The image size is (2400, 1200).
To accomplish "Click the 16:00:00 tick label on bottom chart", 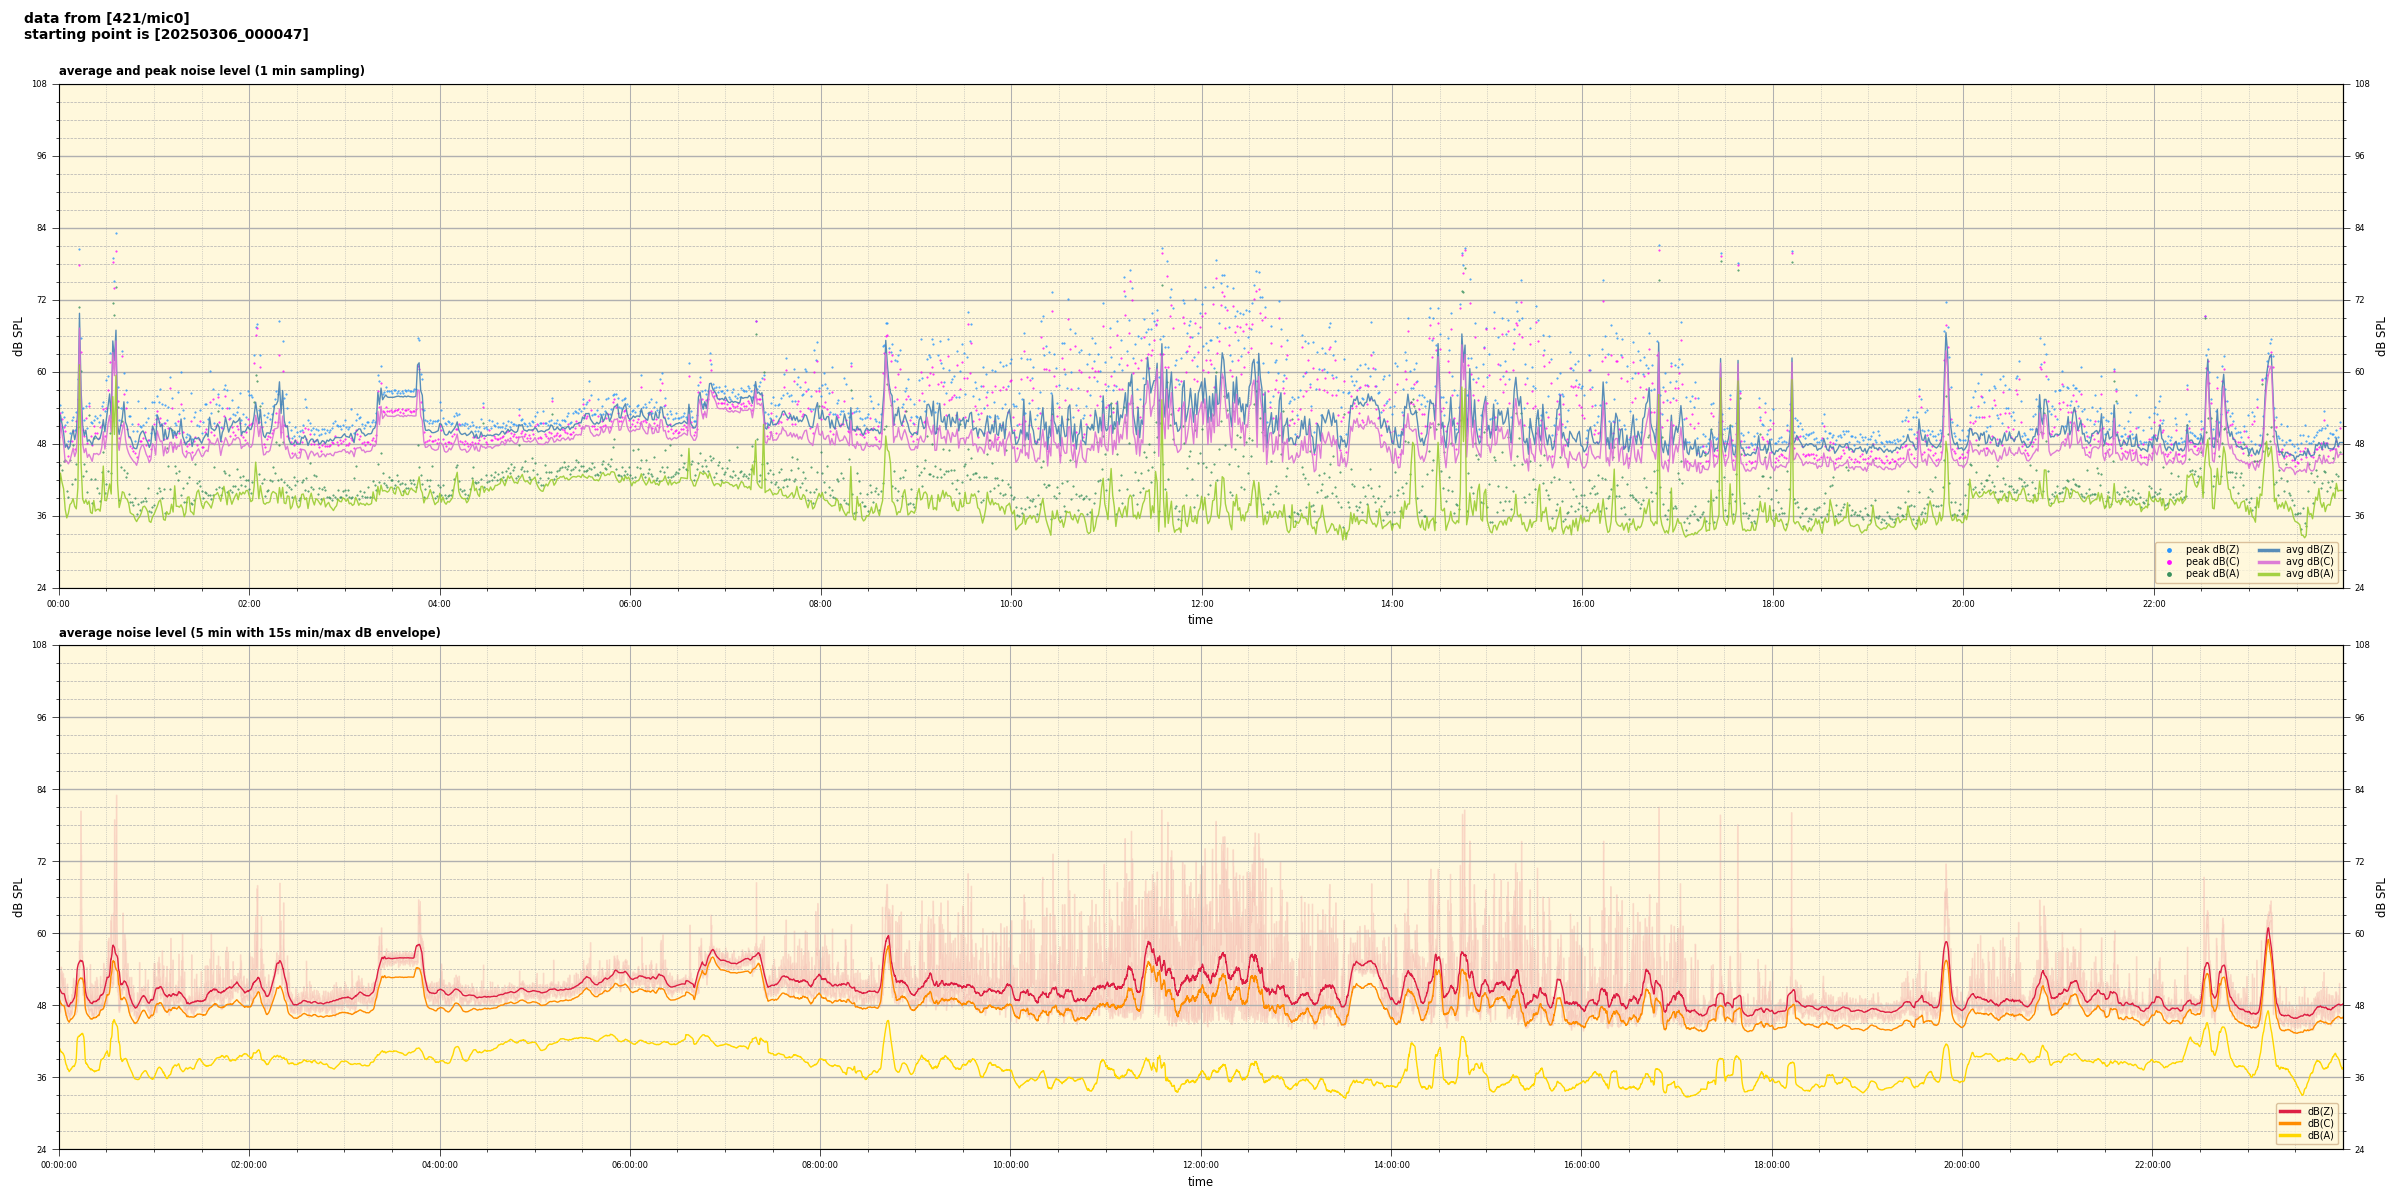I will pyautogui.click(x=1581, y=1165).
